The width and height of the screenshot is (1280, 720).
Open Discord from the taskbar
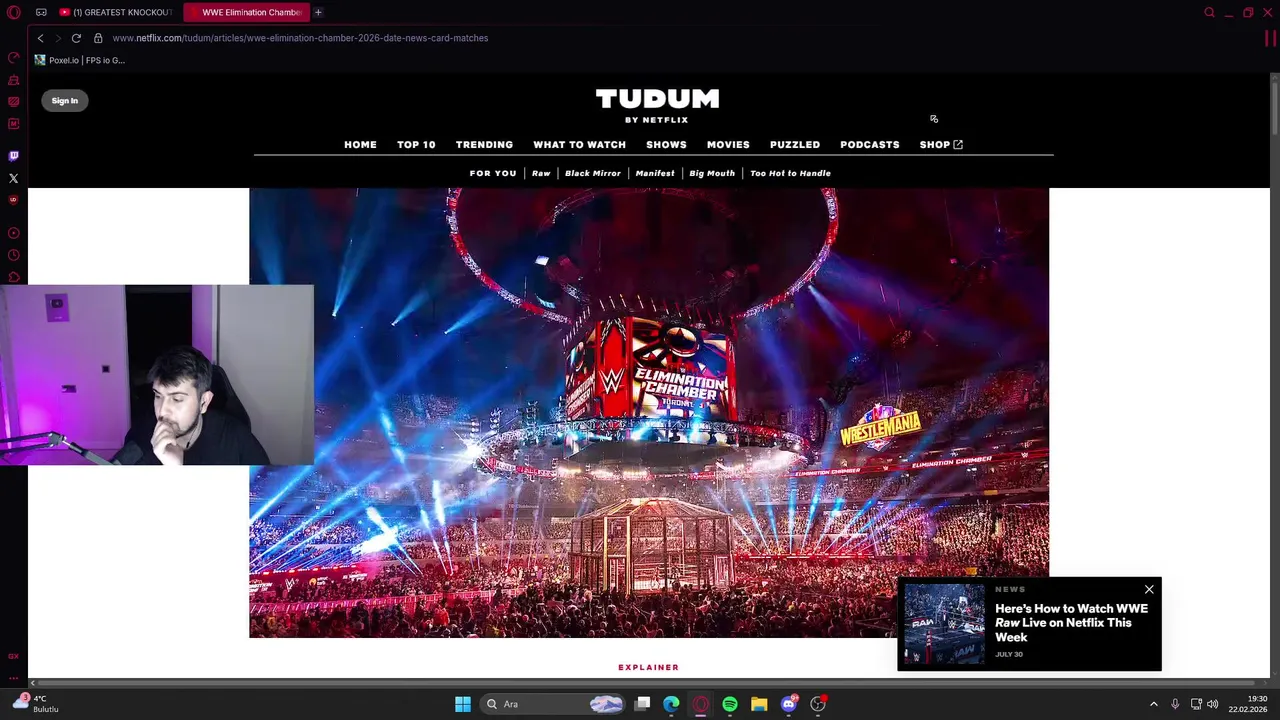click(x=789, y=704)
